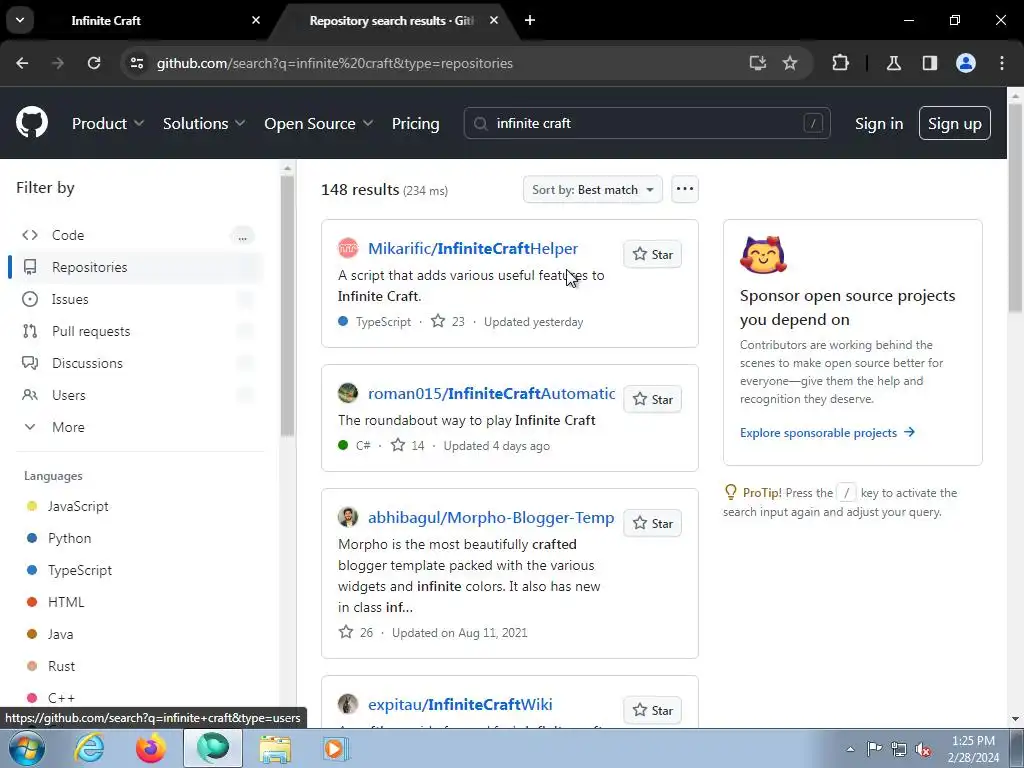Viewport: 1024px width, 768px height.
Task: Launch Firefox from taskbar
Action: click(151, 748)
